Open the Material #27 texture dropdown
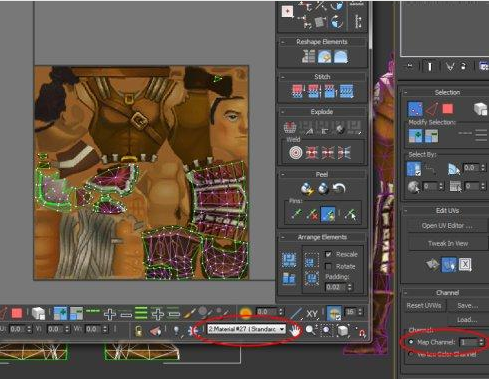The image size is (489, 379). click(247, 329)
